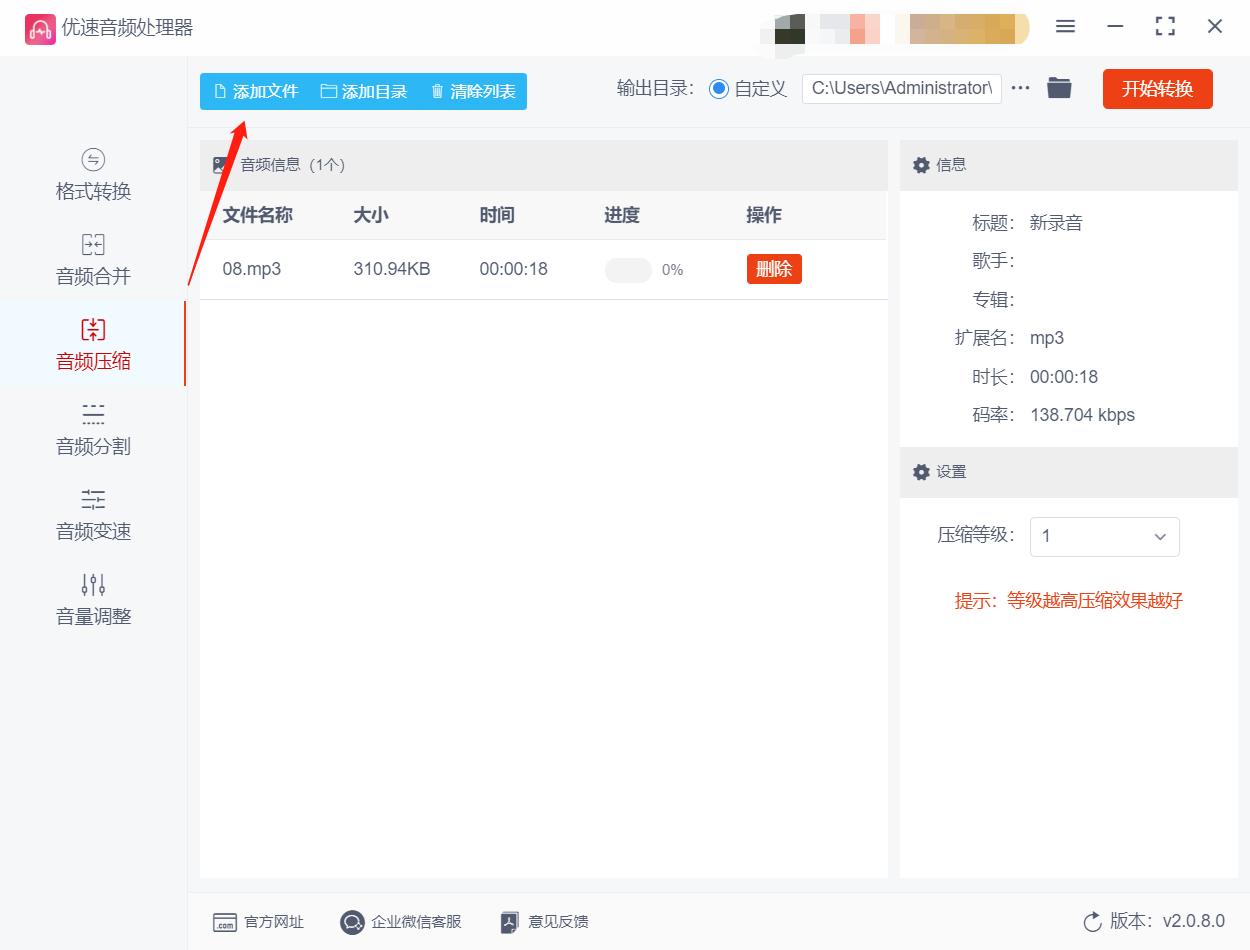This screenshot has width=1250, height=950.
Task: Click the ellipsis button beside output path
Action: 1020,88
